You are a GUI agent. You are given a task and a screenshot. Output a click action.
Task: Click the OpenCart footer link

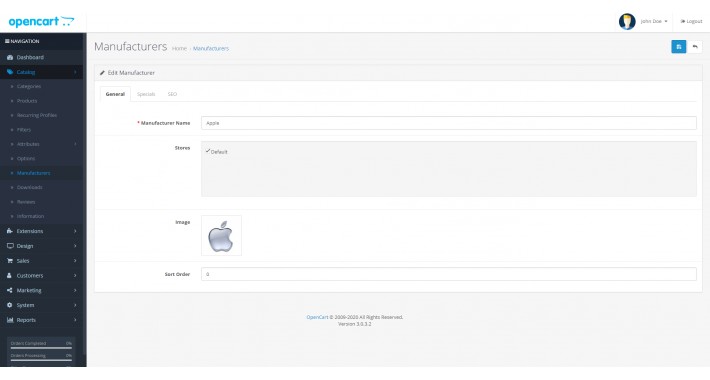coord(317,317)
